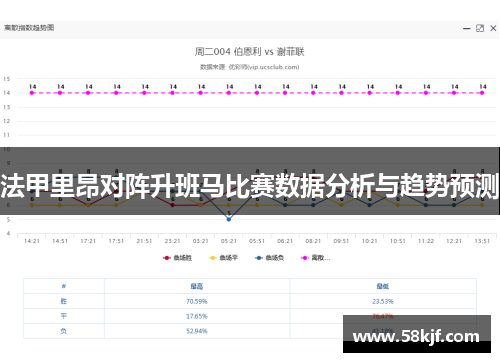Toggle the blue away-win legend series
Image resolution: width=500 pixels, height=362 pixels.
click(x=269, y=258)
